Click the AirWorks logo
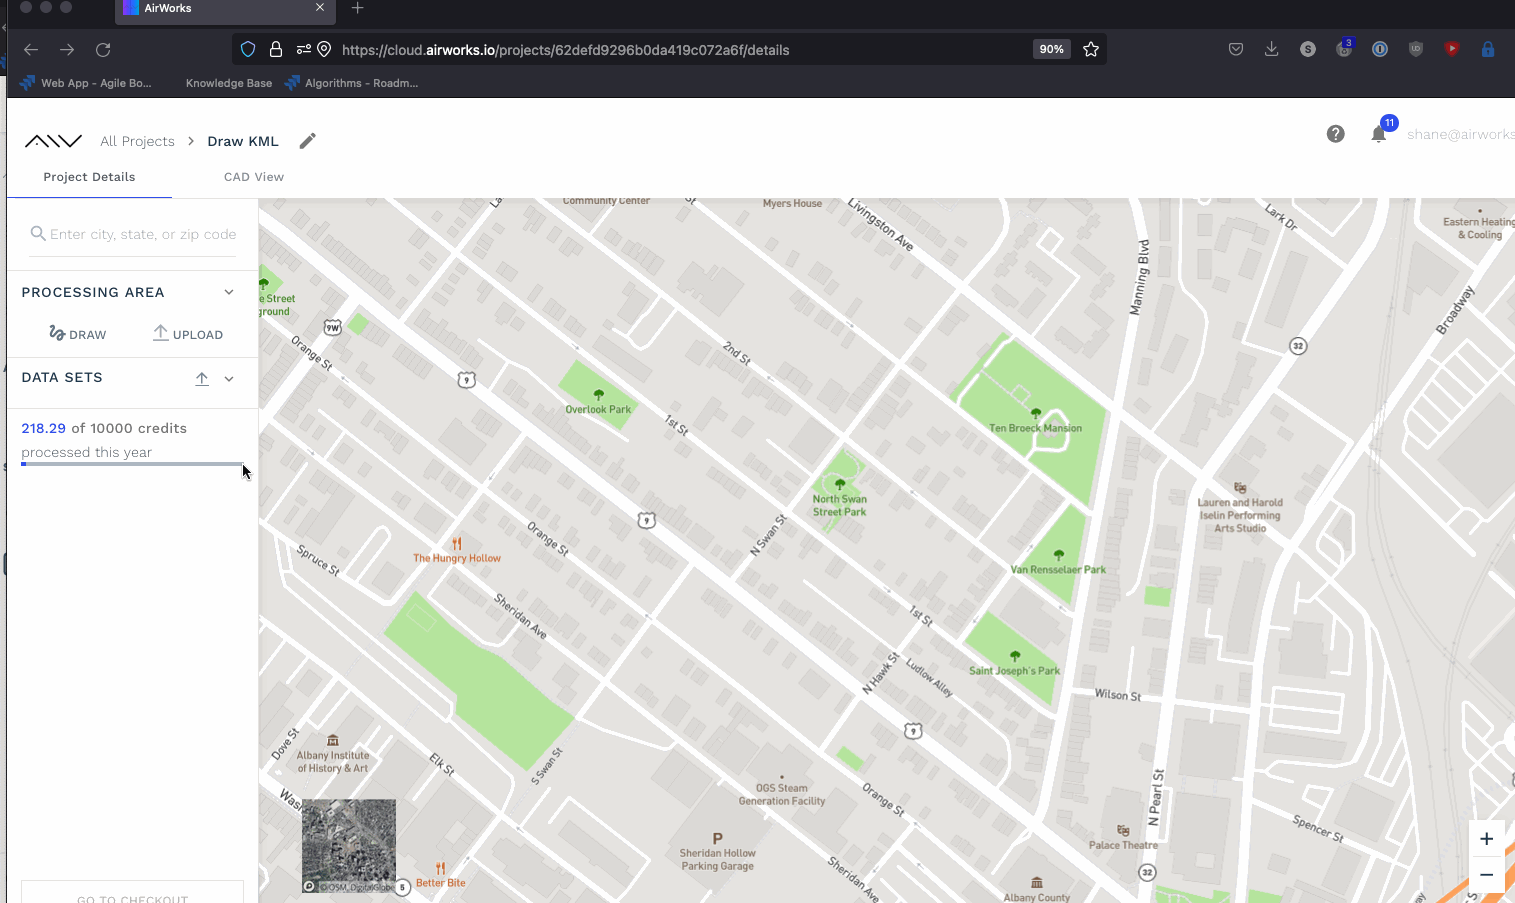This screenshot has width=1515, height=903. (x=53, y=141)
